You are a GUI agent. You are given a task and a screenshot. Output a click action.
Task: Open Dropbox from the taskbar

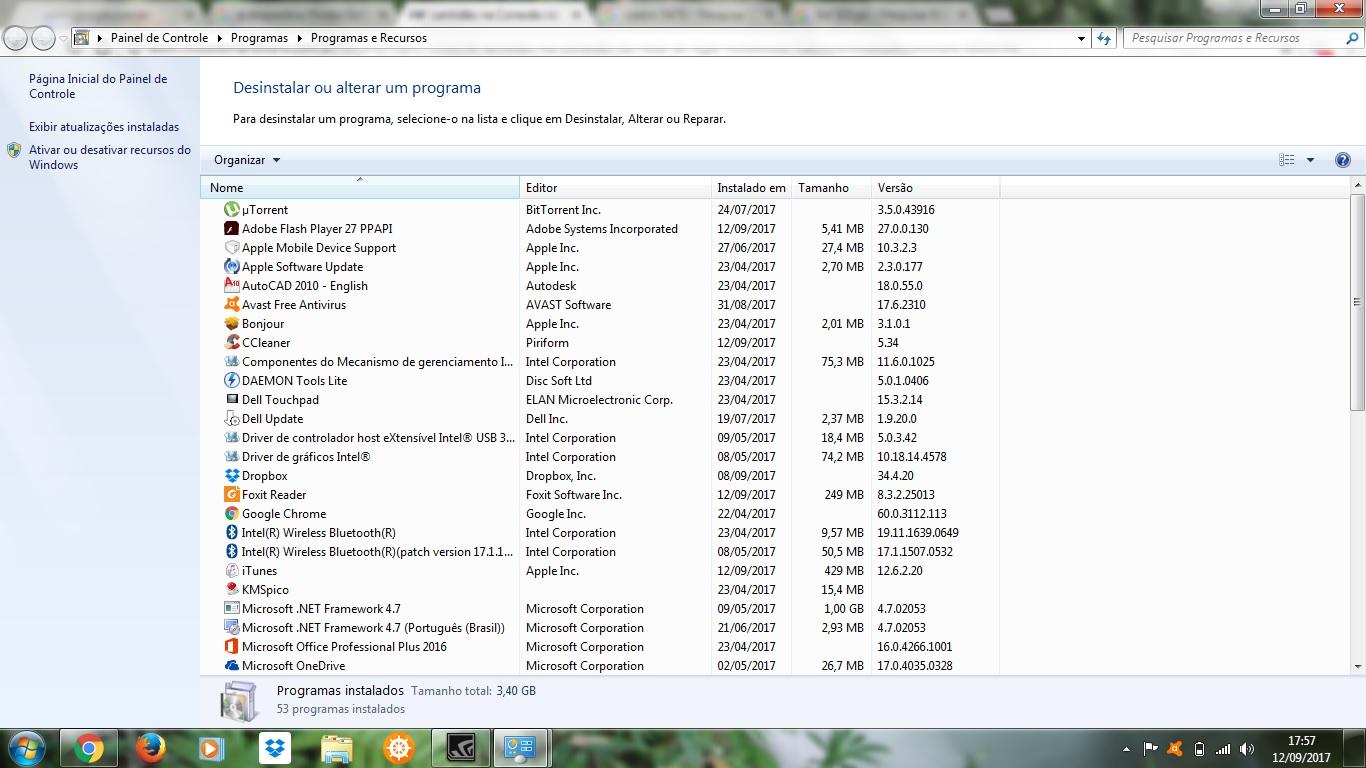pos(274,748)
